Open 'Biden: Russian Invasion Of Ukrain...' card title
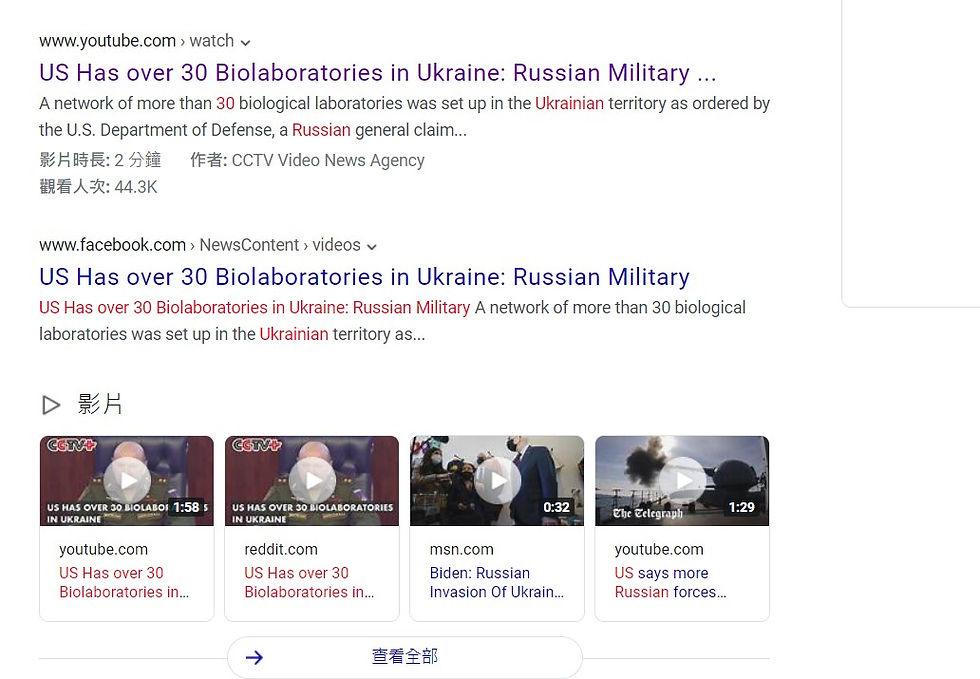The image size is (980, 679). pos(497,583)
